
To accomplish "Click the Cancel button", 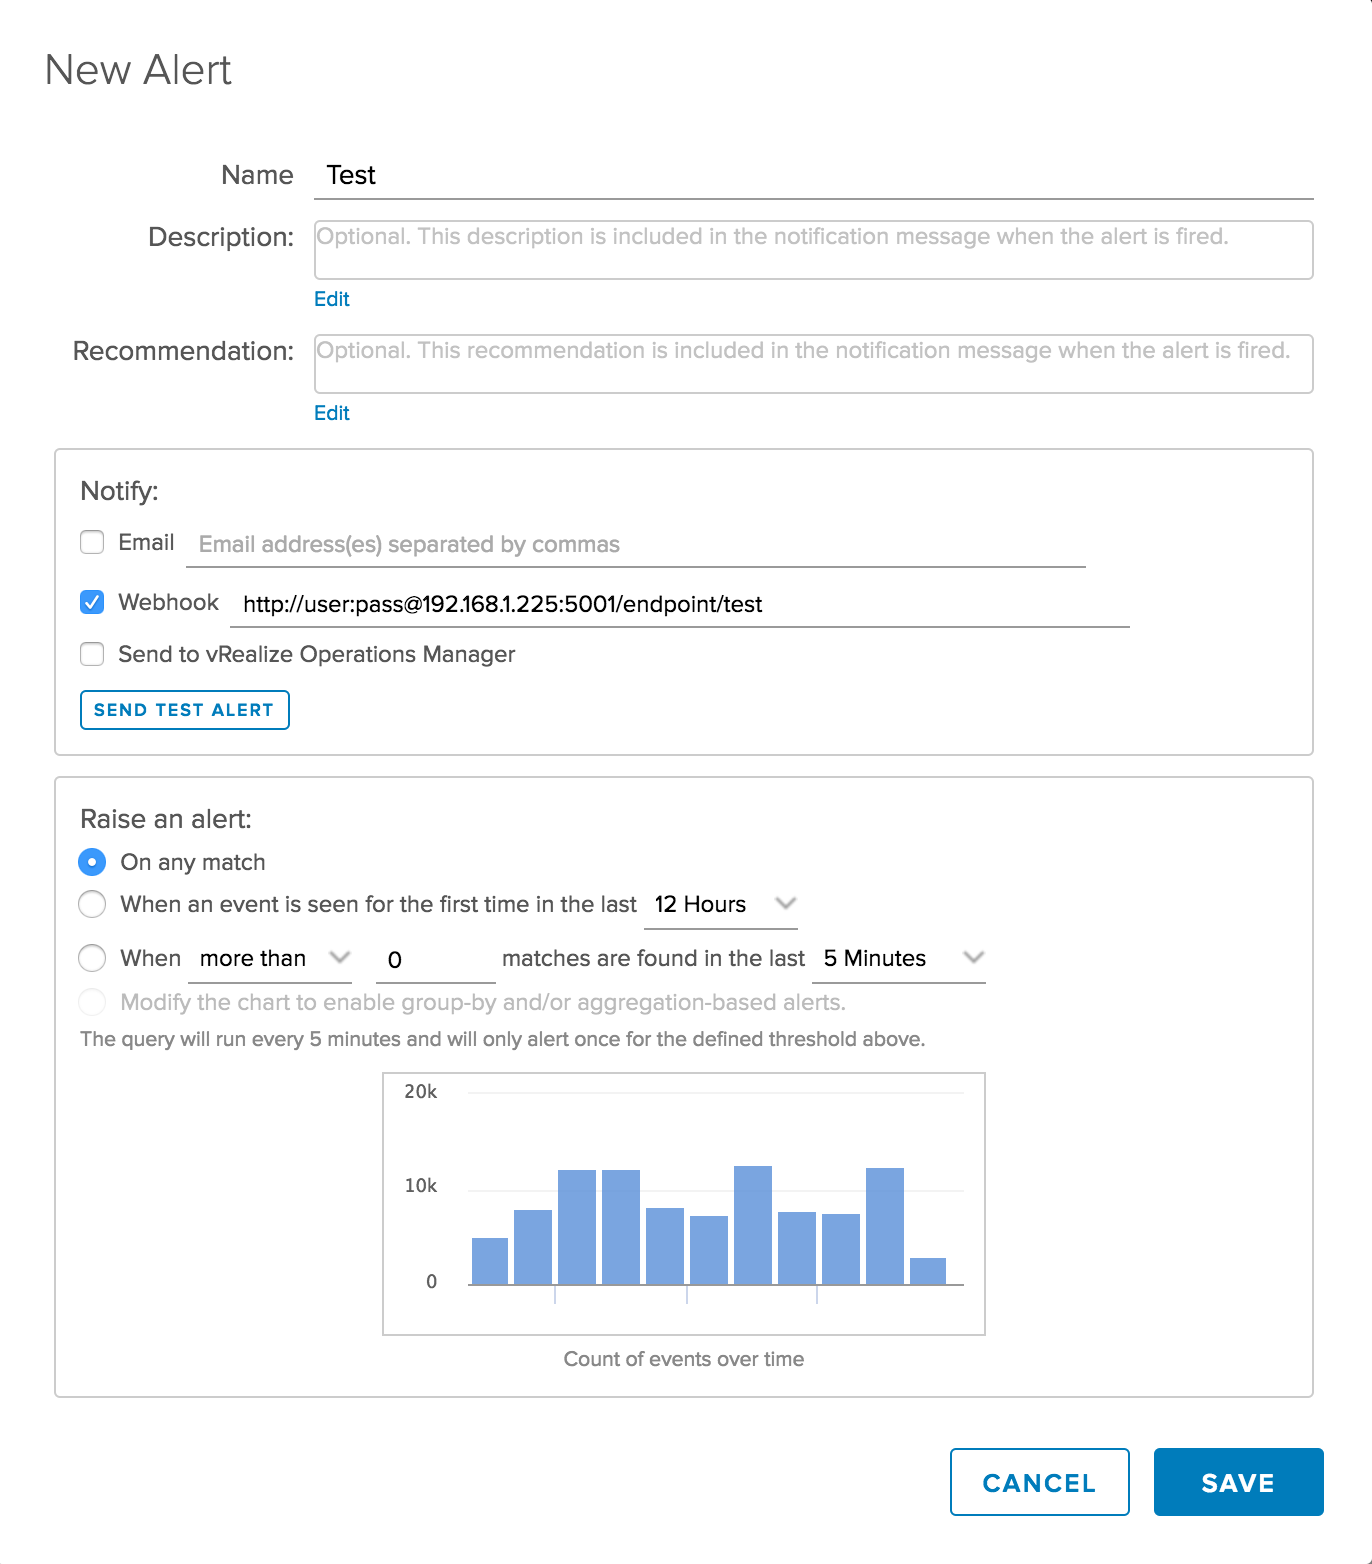I will [x=1039, y=1482].
